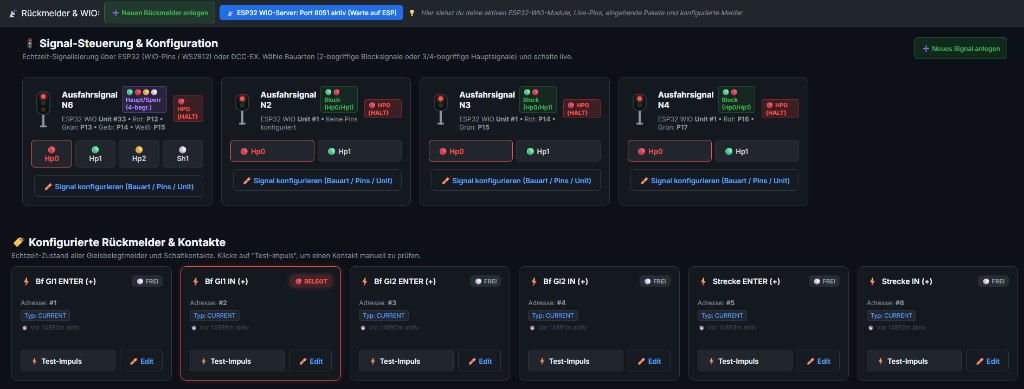The image size is (1024, 389).
Task: Click the Strecke ENTER (+) card title
Action: point(746,281)
